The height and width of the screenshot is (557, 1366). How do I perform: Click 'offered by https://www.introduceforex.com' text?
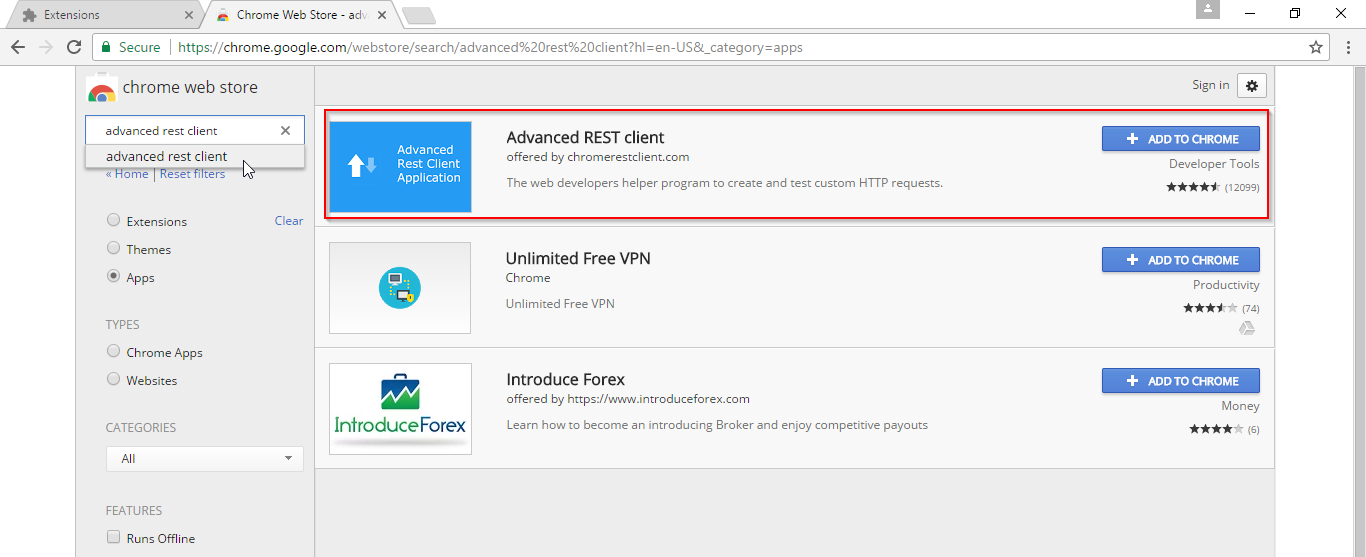628,399
